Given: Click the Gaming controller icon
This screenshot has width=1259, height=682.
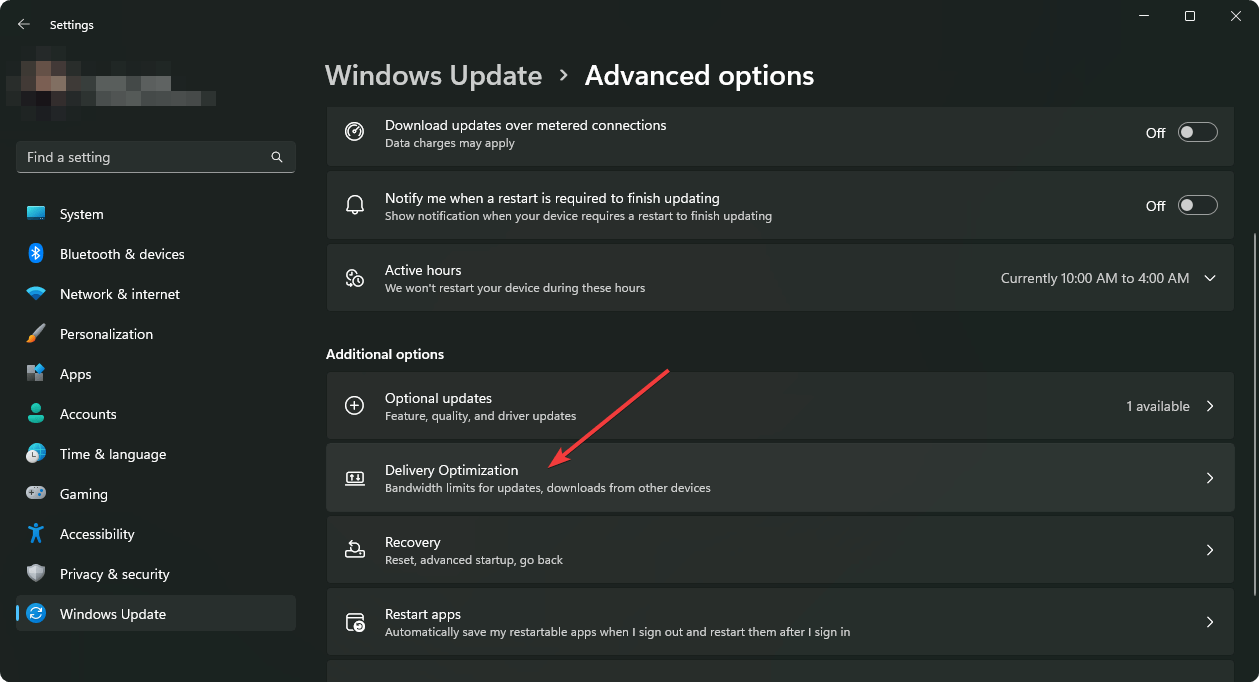Looking at the screenshot, I should 36,494.
